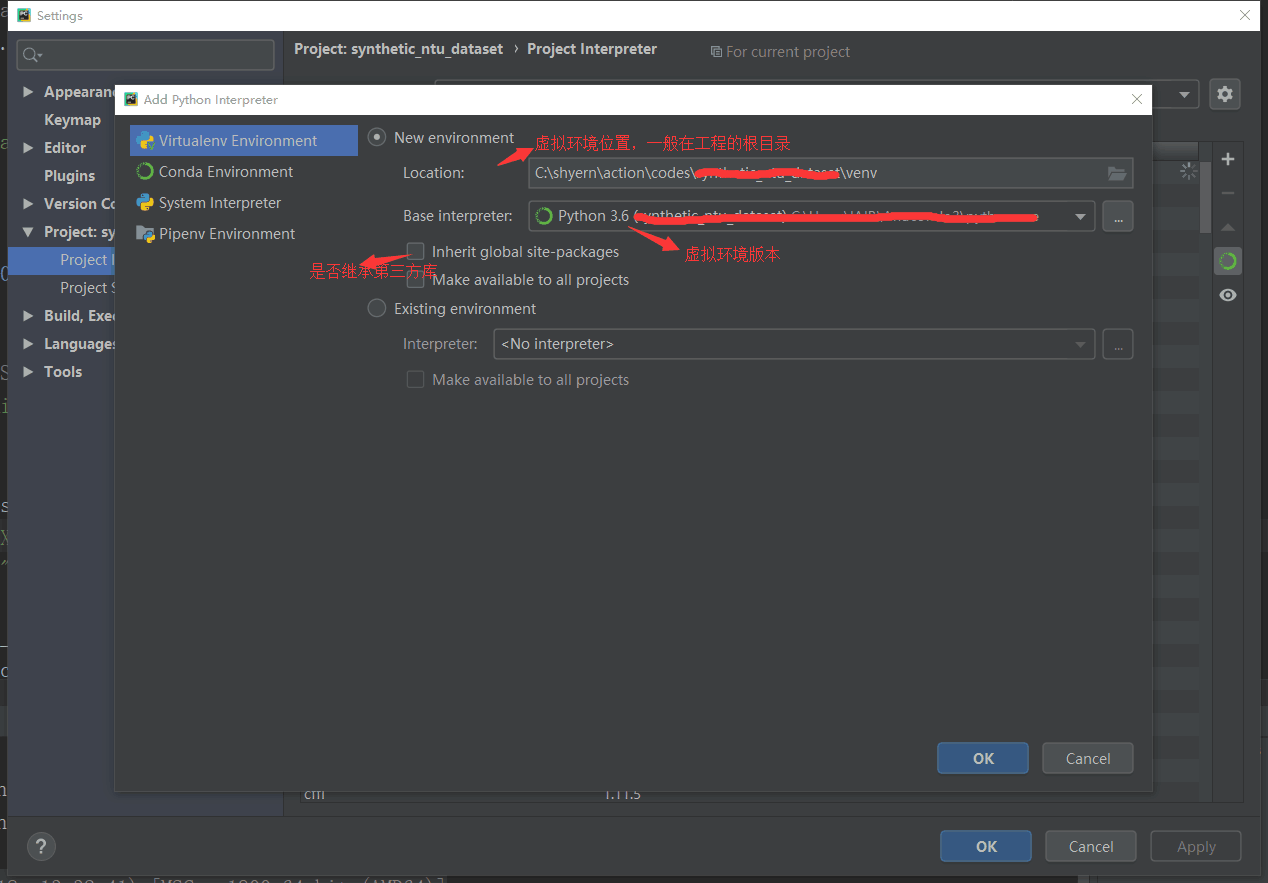1268x883 pixels.
Task: Enable Make available to all projects under New environment
Action: [x=415, y=280]
